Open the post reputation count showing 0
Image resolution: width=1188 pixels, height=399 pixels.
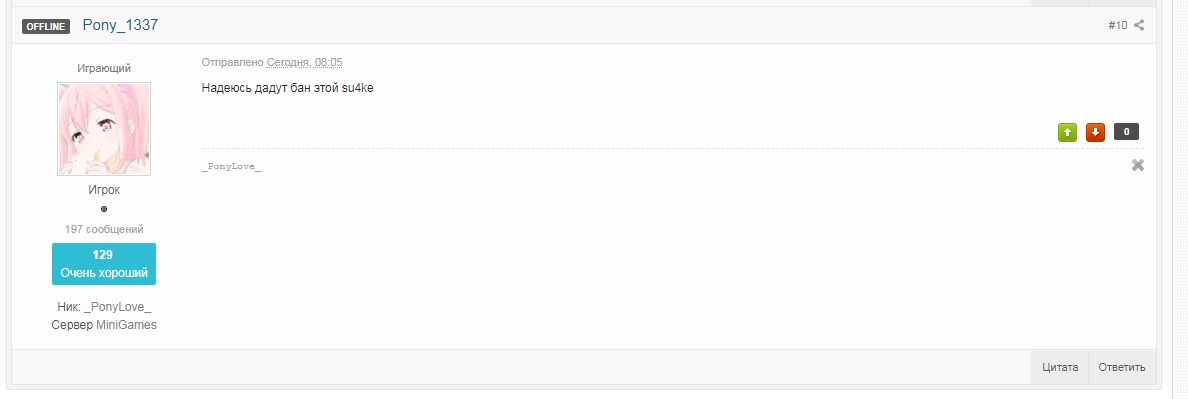point(1126,132)
